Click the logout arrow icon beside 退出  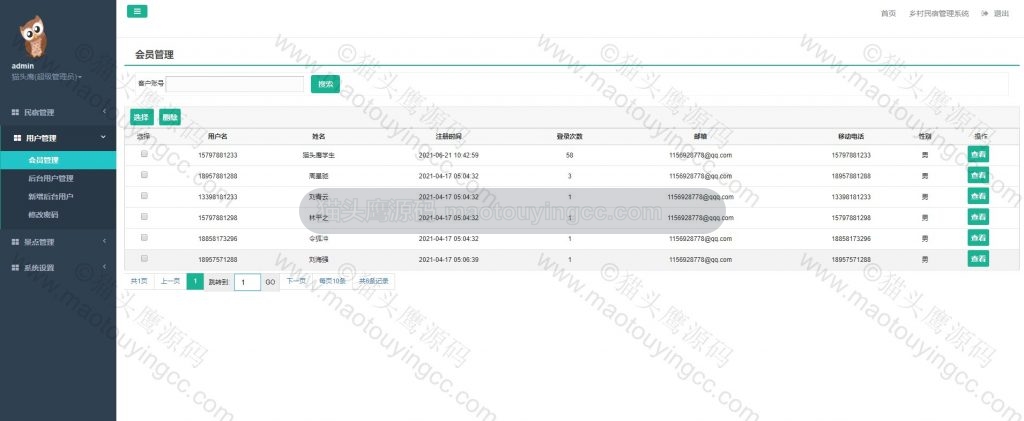984,13
